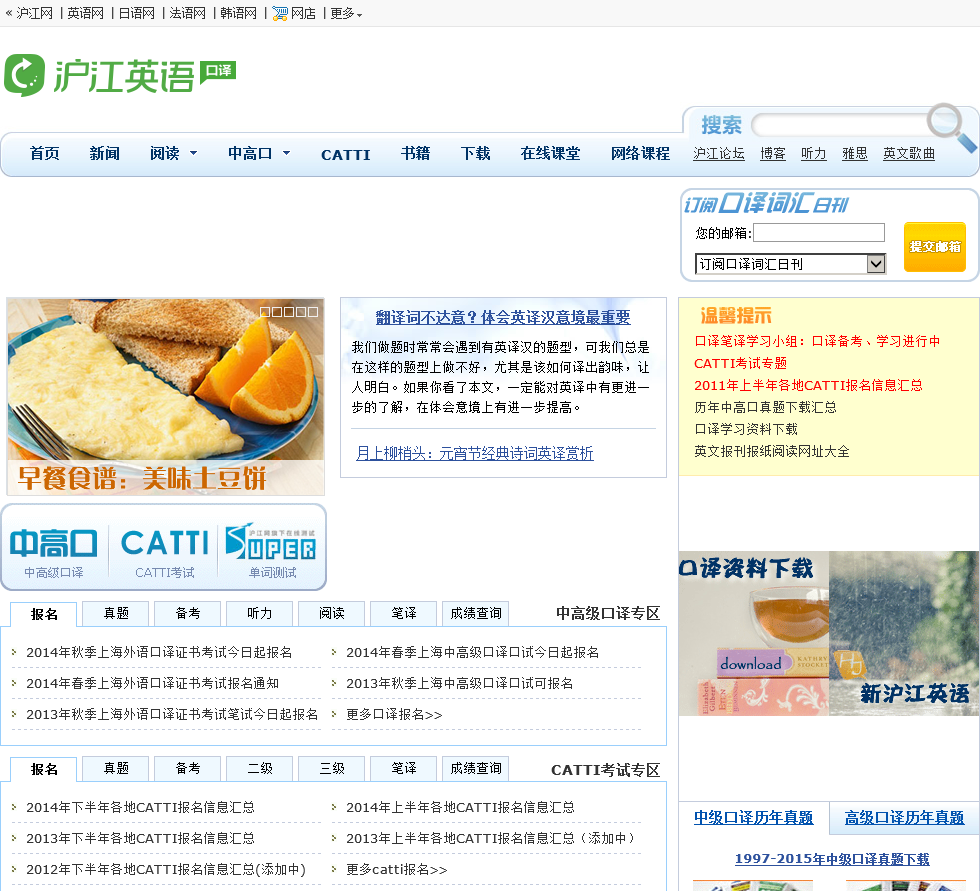The height and width of the screenshot is (891, 980).
Task: Open the breakfast recipe 美味土豆饼 image
Action: 166,397
